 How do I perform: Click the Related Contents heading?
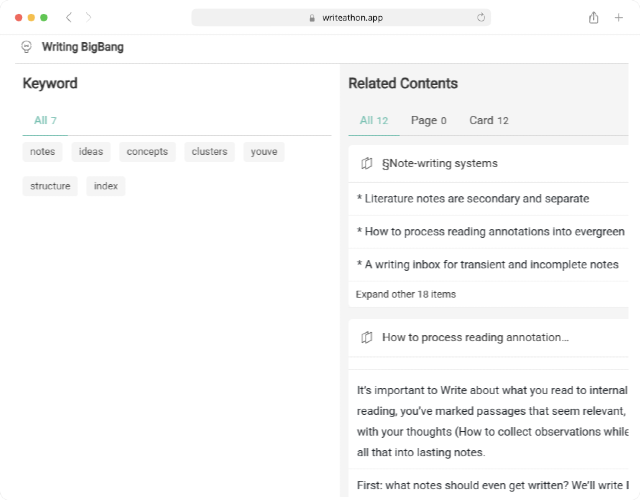pos(403,83)
